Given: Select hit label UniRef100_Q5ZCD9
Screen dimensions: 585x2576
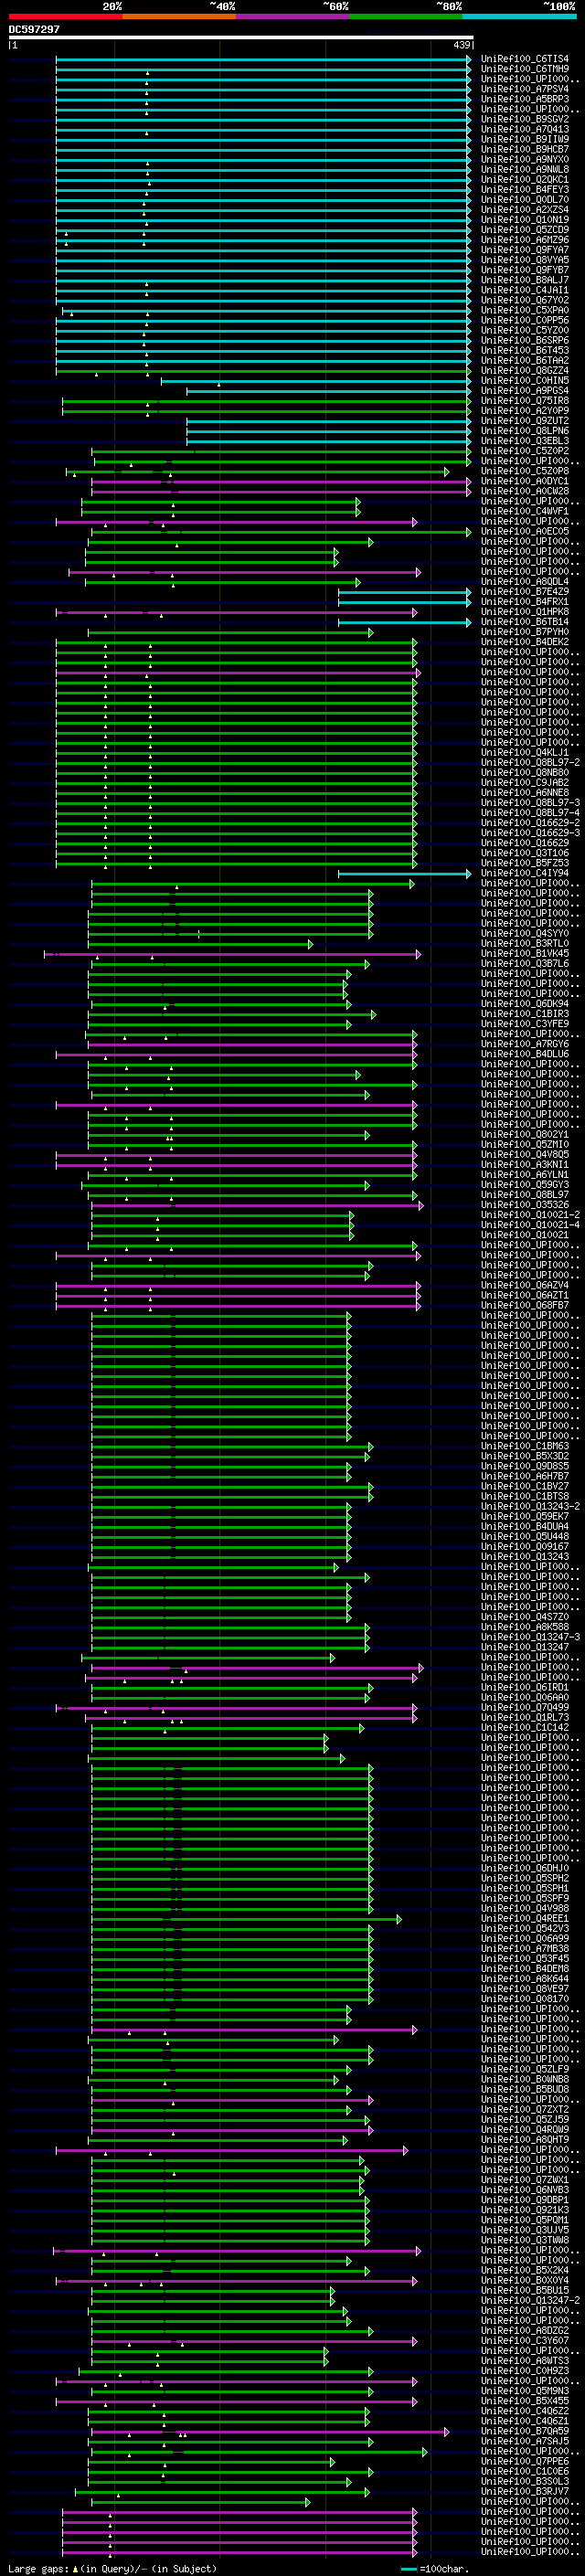Looking at the screenshot, I should (x=525, y=229).
